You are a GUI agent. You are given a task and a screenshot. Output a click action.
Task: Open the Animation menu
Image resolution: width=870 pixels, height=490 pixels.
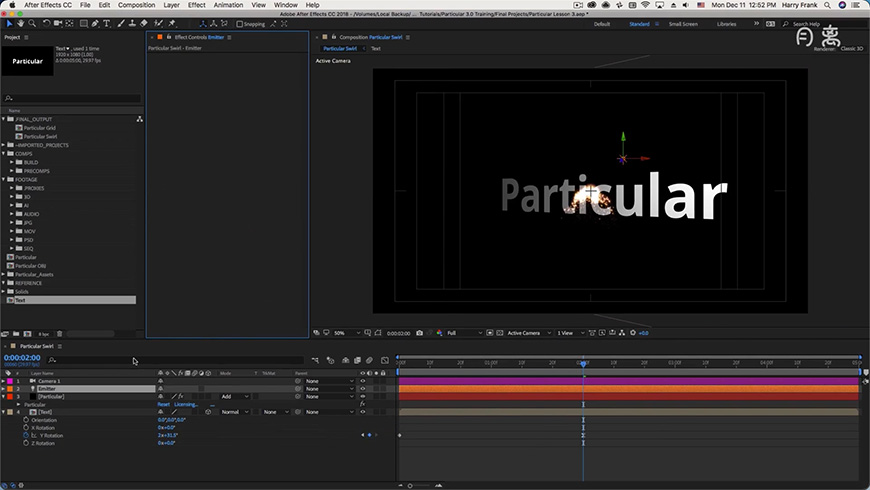(228, 5)
